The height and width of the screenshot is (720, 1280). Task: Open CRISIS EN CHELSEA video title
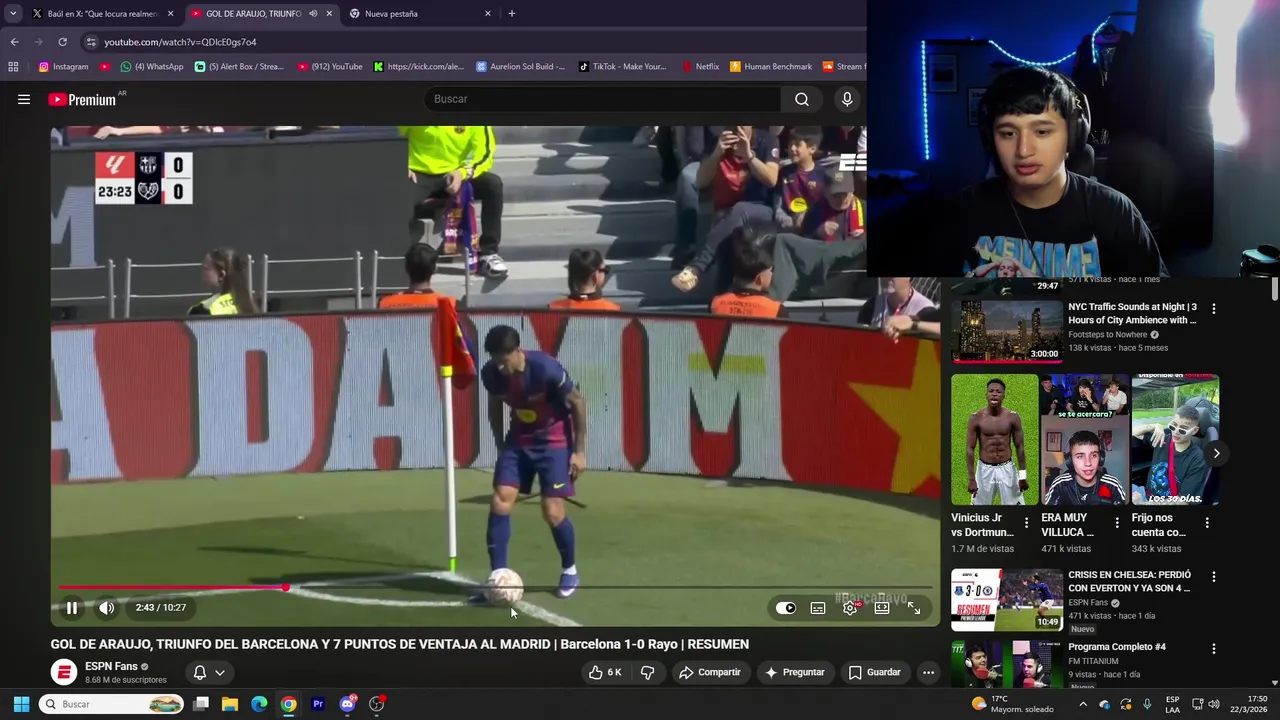1129,582
